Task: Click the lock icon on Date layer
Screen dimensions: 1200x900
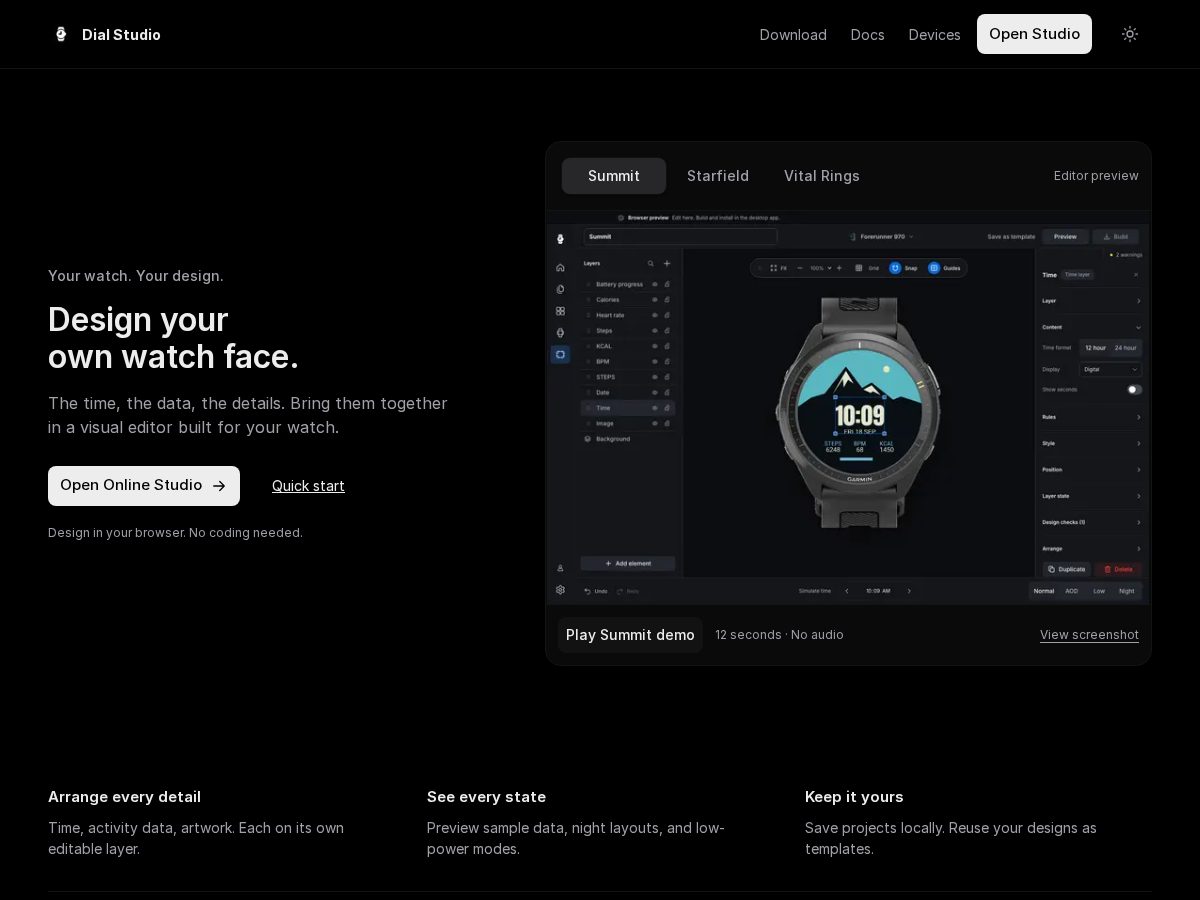Action: [x=667, y=392]
